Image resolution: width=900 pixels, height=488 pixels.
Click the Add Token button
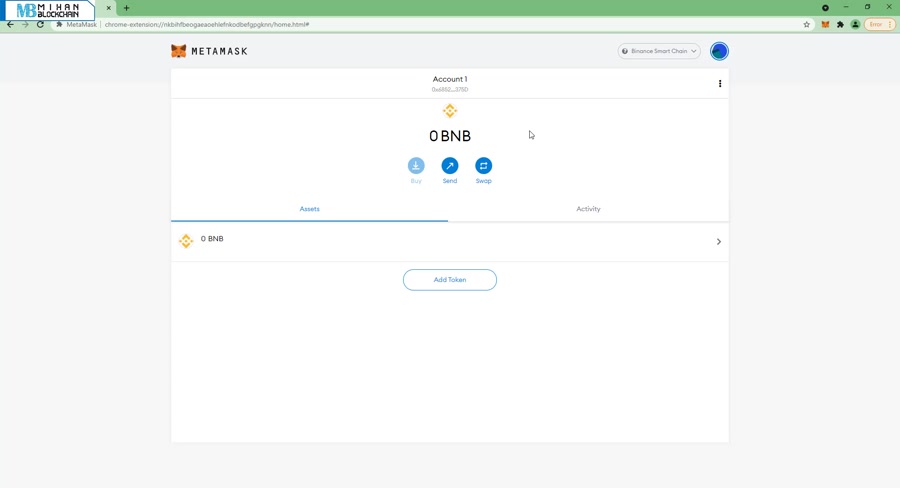[x=450, y=280]
